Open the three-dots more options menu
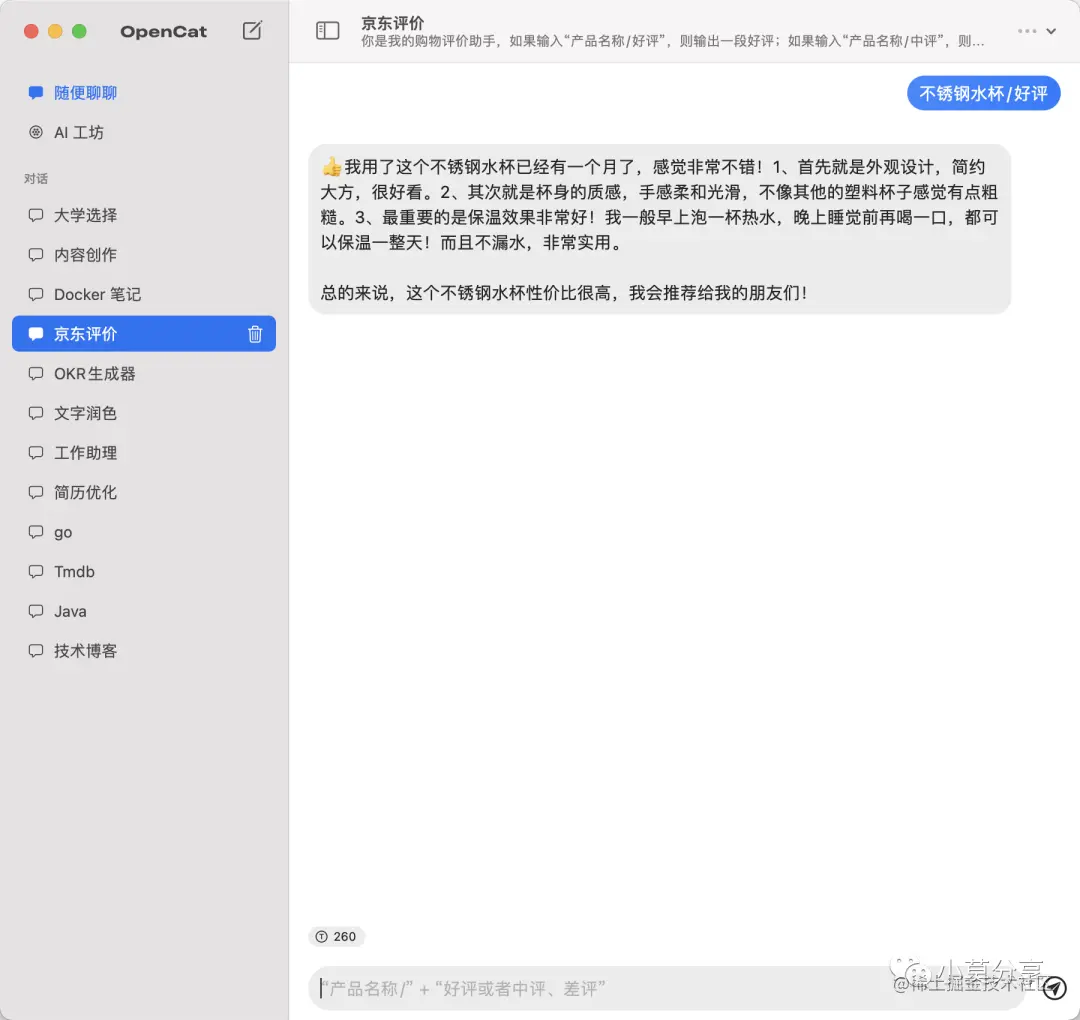 (x=1026, y=31)
